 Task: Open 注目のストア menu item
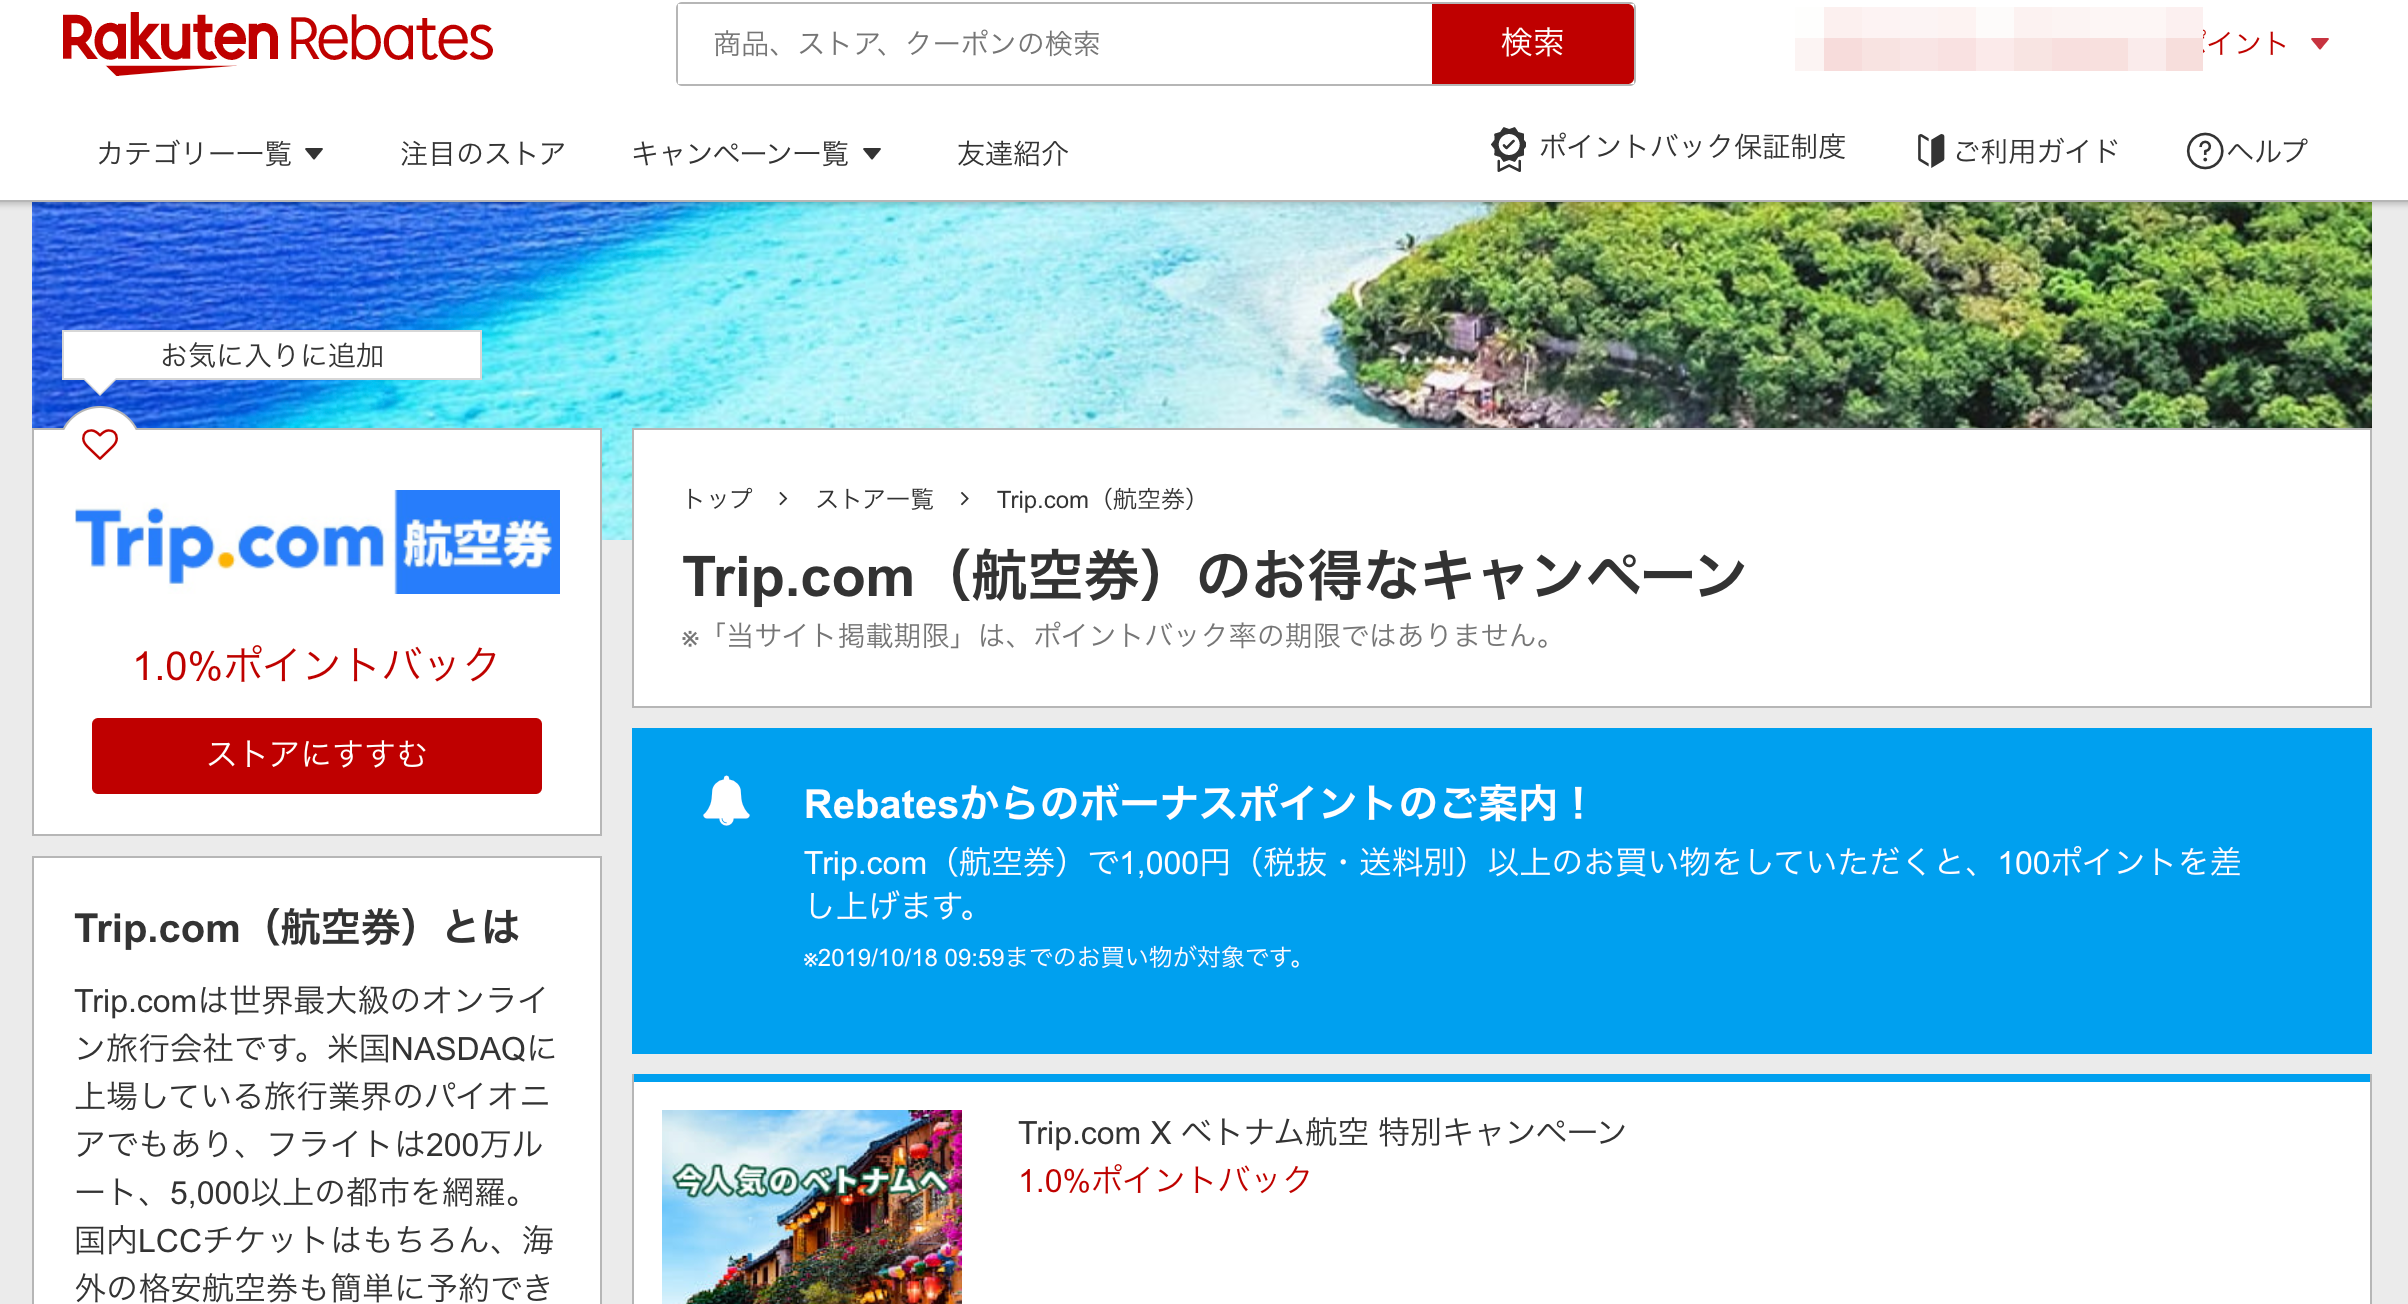tap(483, 153)
